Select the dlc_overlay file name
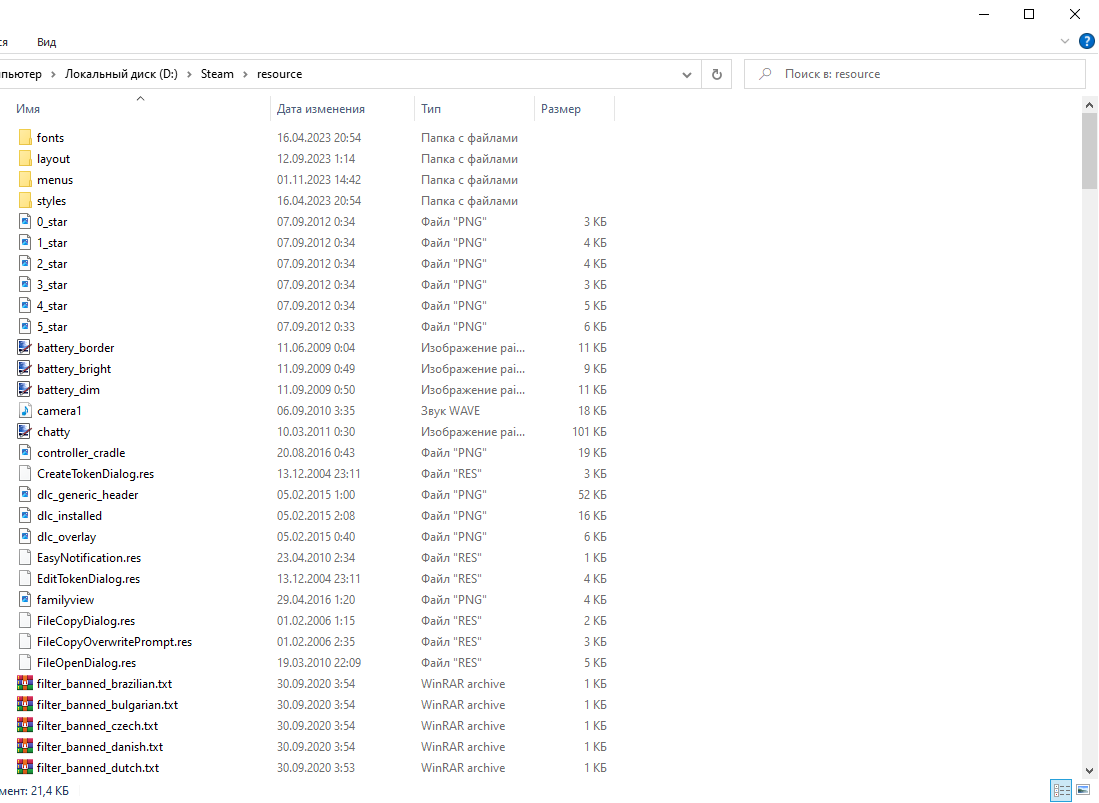1099x803 pixels. pyautogui.click(x=67, y=537)
